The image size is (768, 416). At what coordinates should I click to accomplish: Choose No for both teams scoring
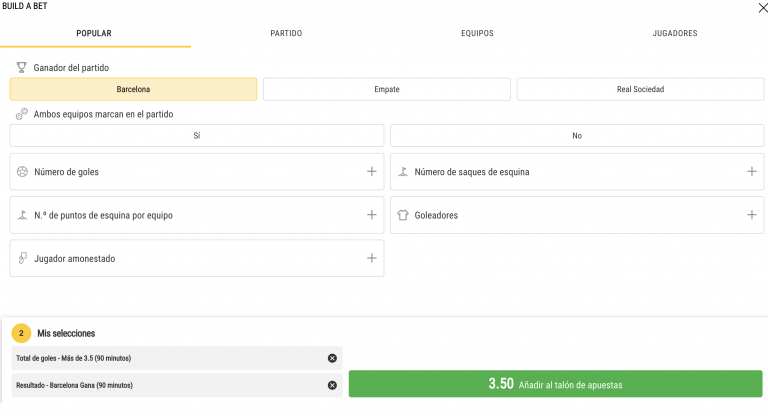point(577,136)
